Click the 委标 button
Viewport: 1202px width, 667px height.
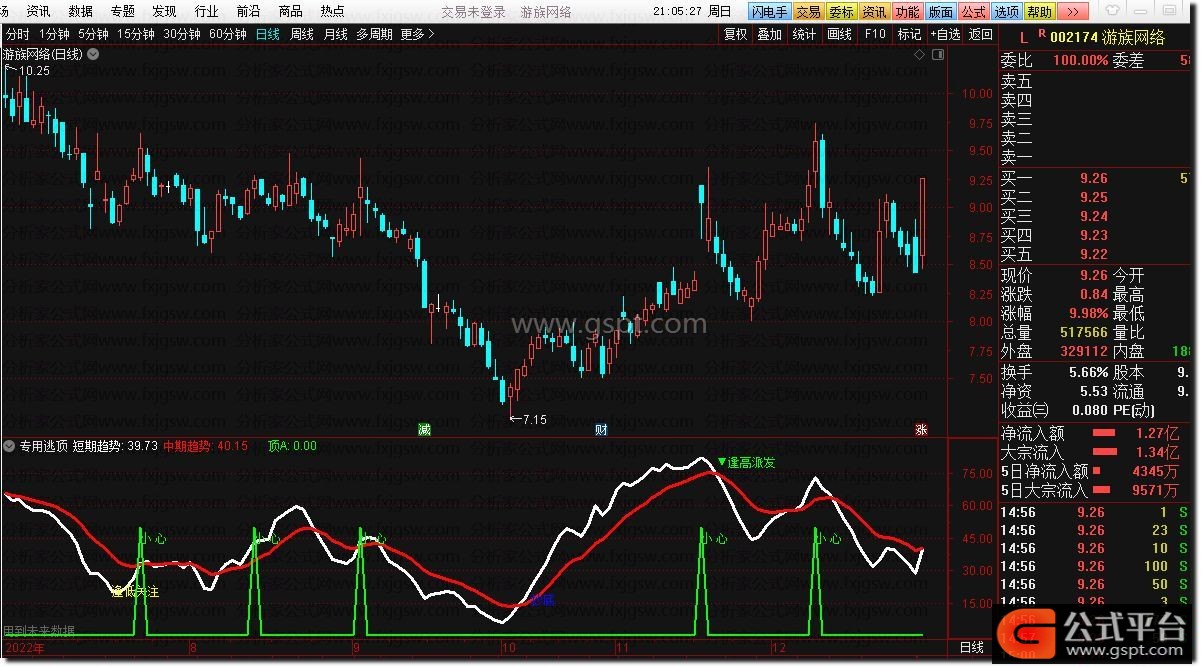(841, 12)
